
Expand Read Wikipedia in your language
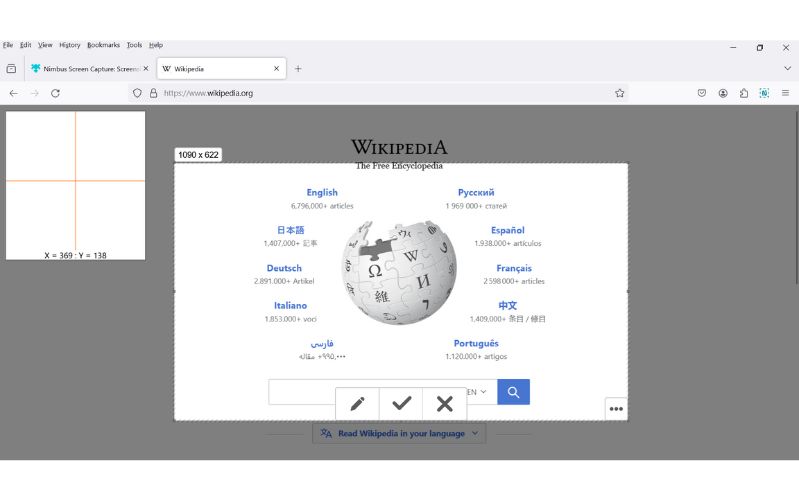tap(399, 433)
